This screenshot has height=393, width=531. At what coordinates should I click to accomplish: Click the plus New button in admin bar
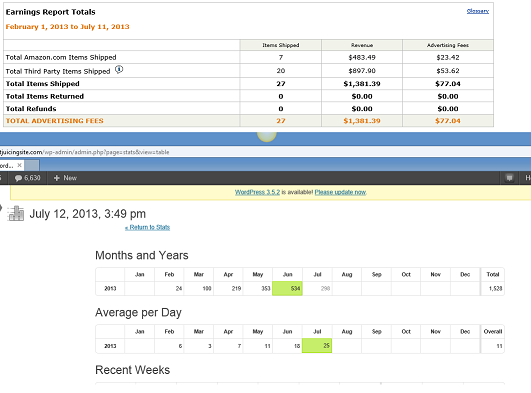tap(65, 178)
